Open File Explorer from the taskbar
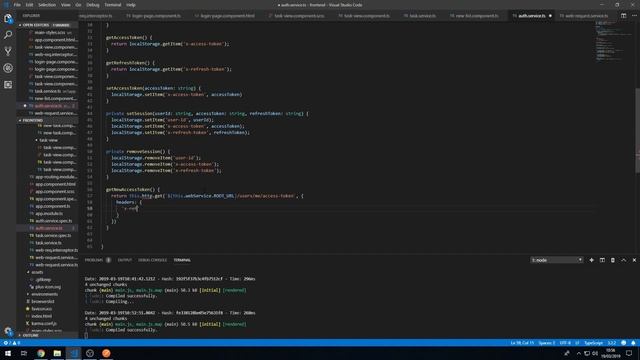 click(57, 353)
